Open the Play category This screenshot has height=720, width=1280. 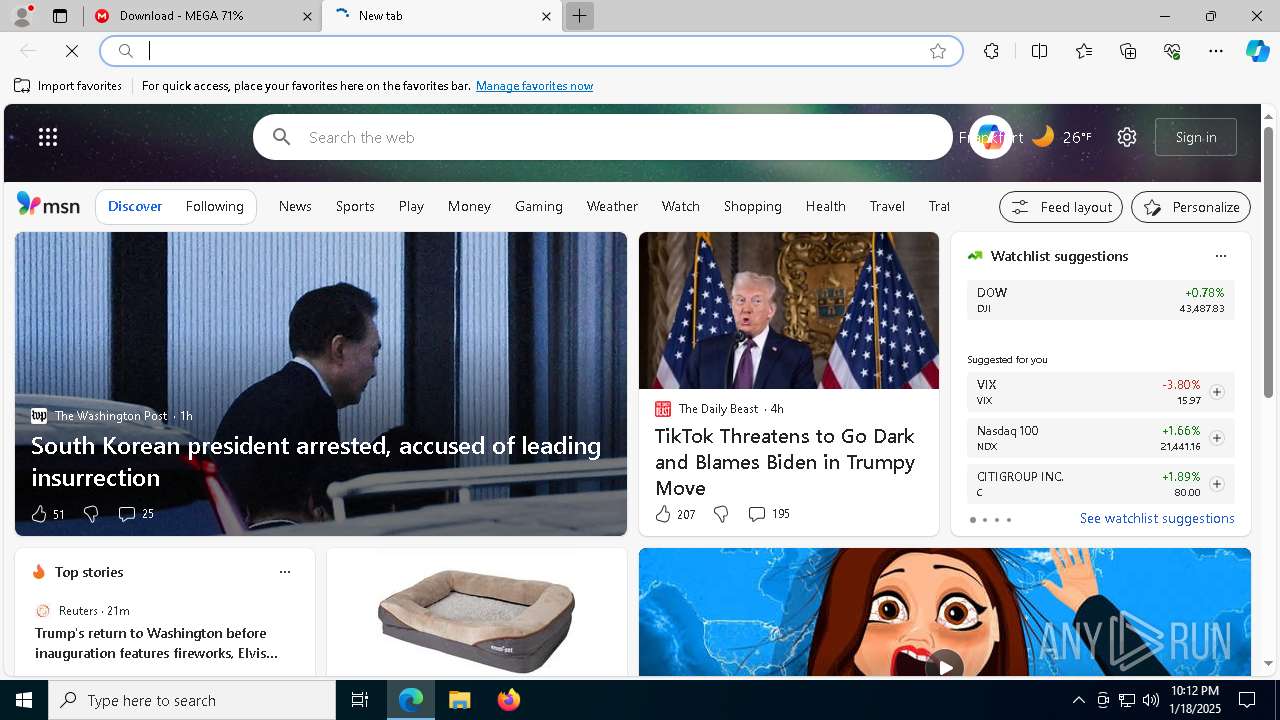[411, 206]
